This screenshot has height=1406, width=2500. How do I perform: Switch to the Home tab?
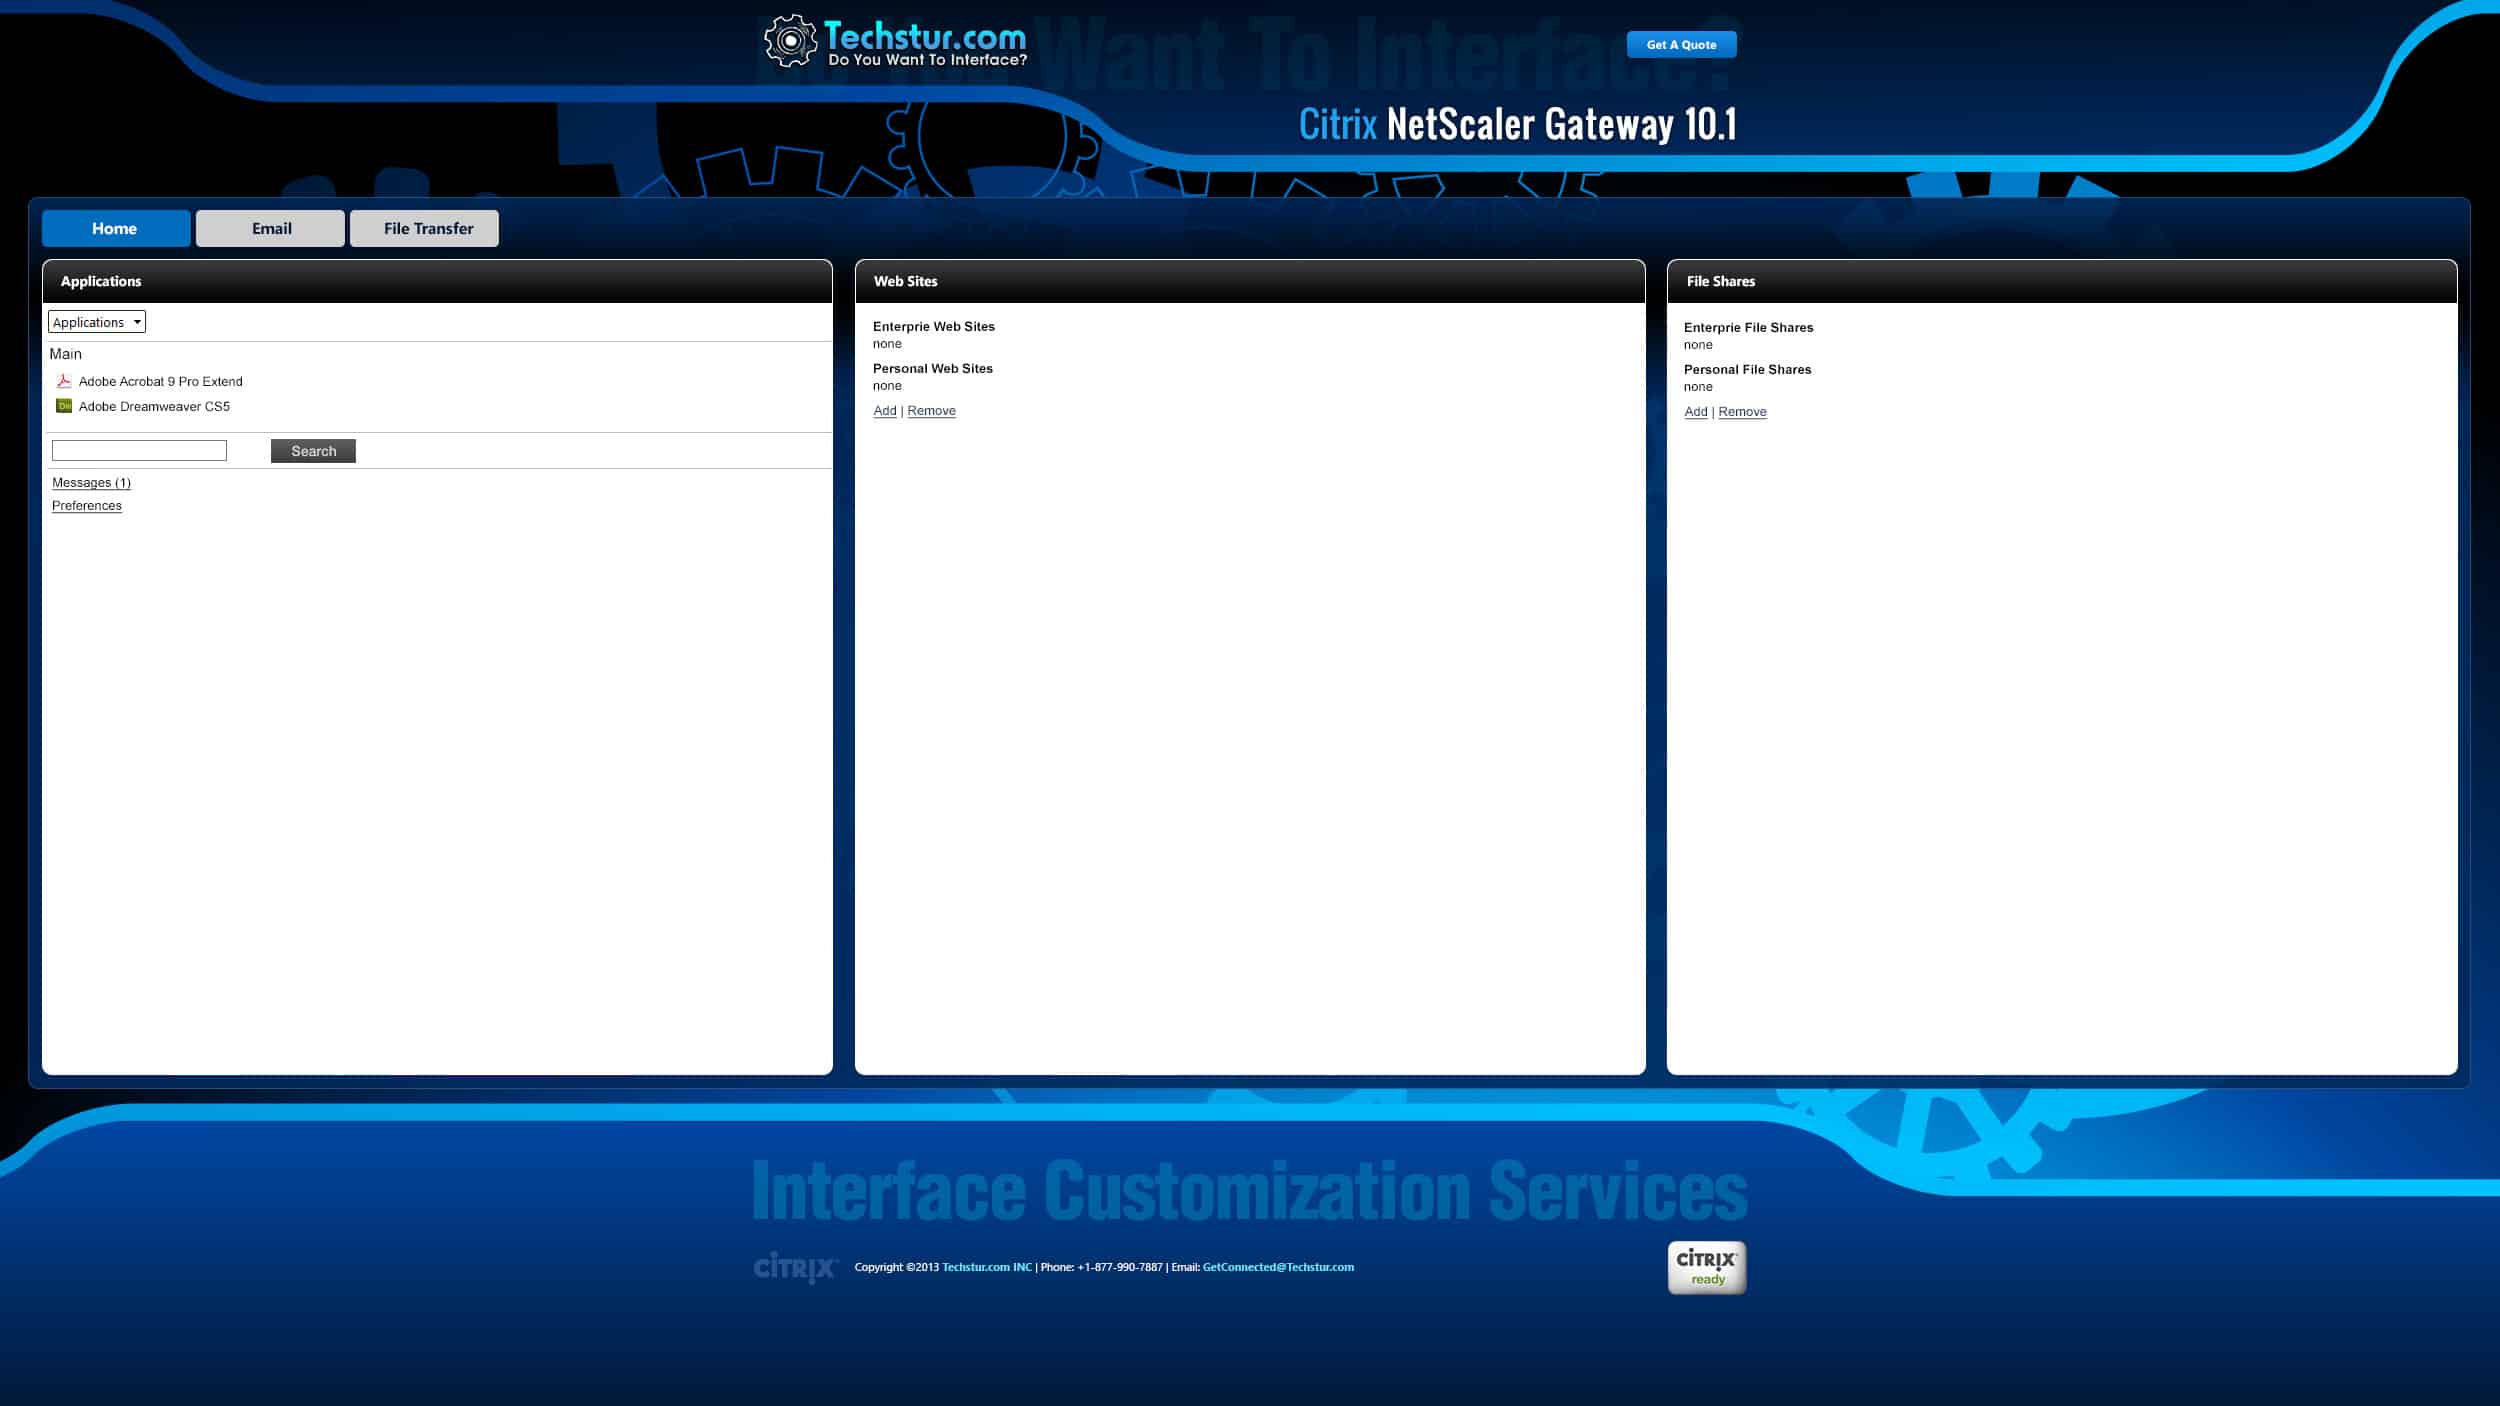(x=116, y=228)
